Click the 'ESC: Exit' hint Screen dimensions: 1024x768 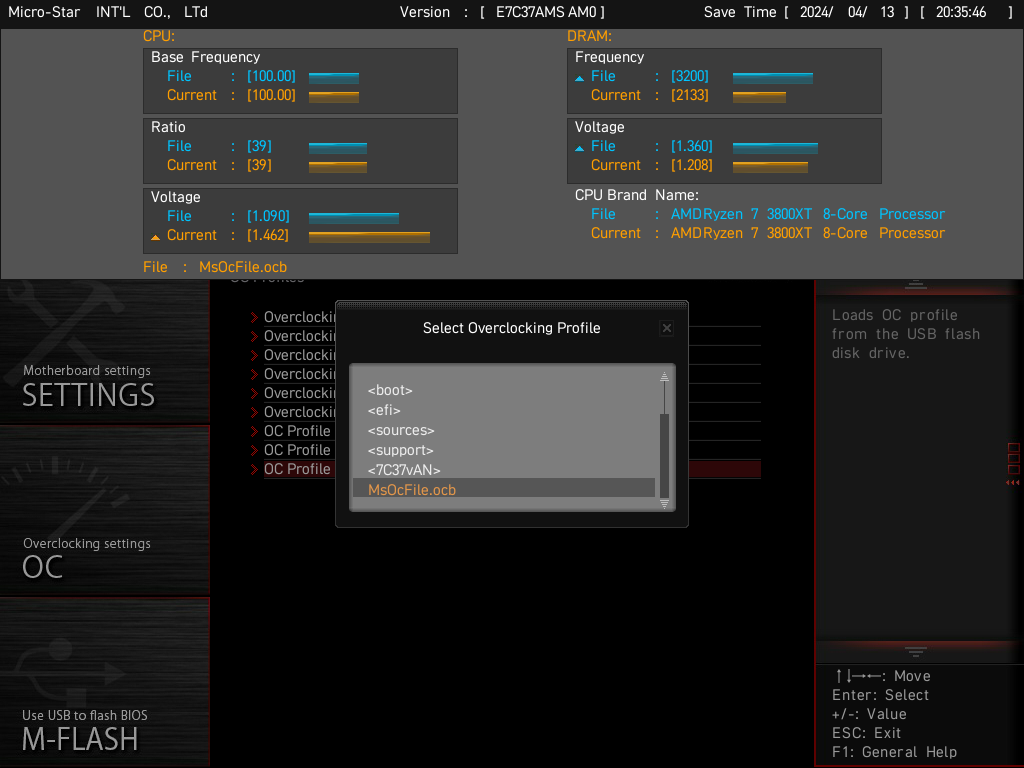(866, 733)
